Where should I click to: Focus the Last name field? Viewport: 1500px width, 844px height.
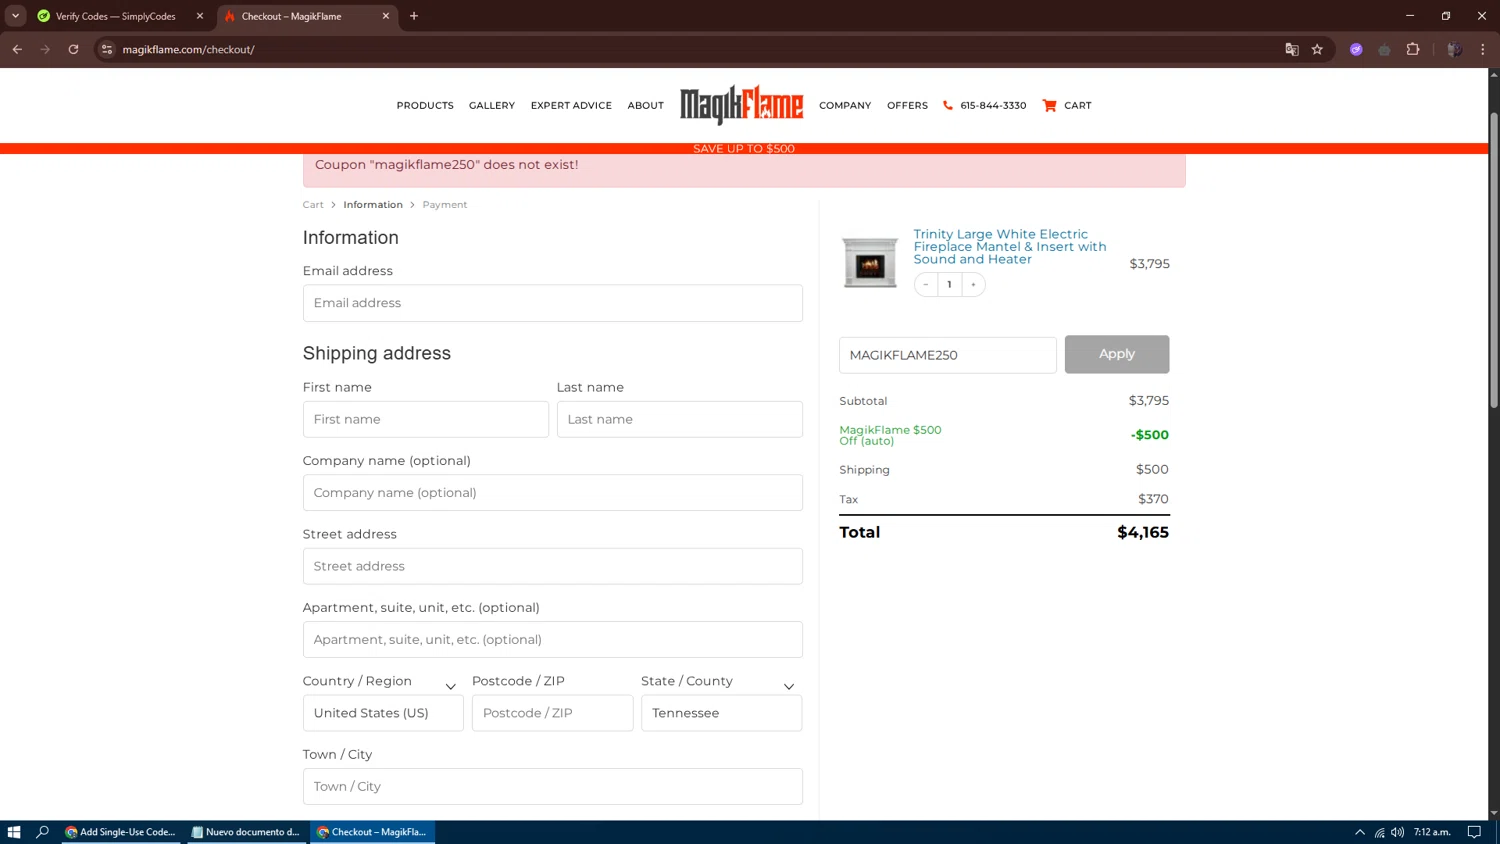[679, 419]
